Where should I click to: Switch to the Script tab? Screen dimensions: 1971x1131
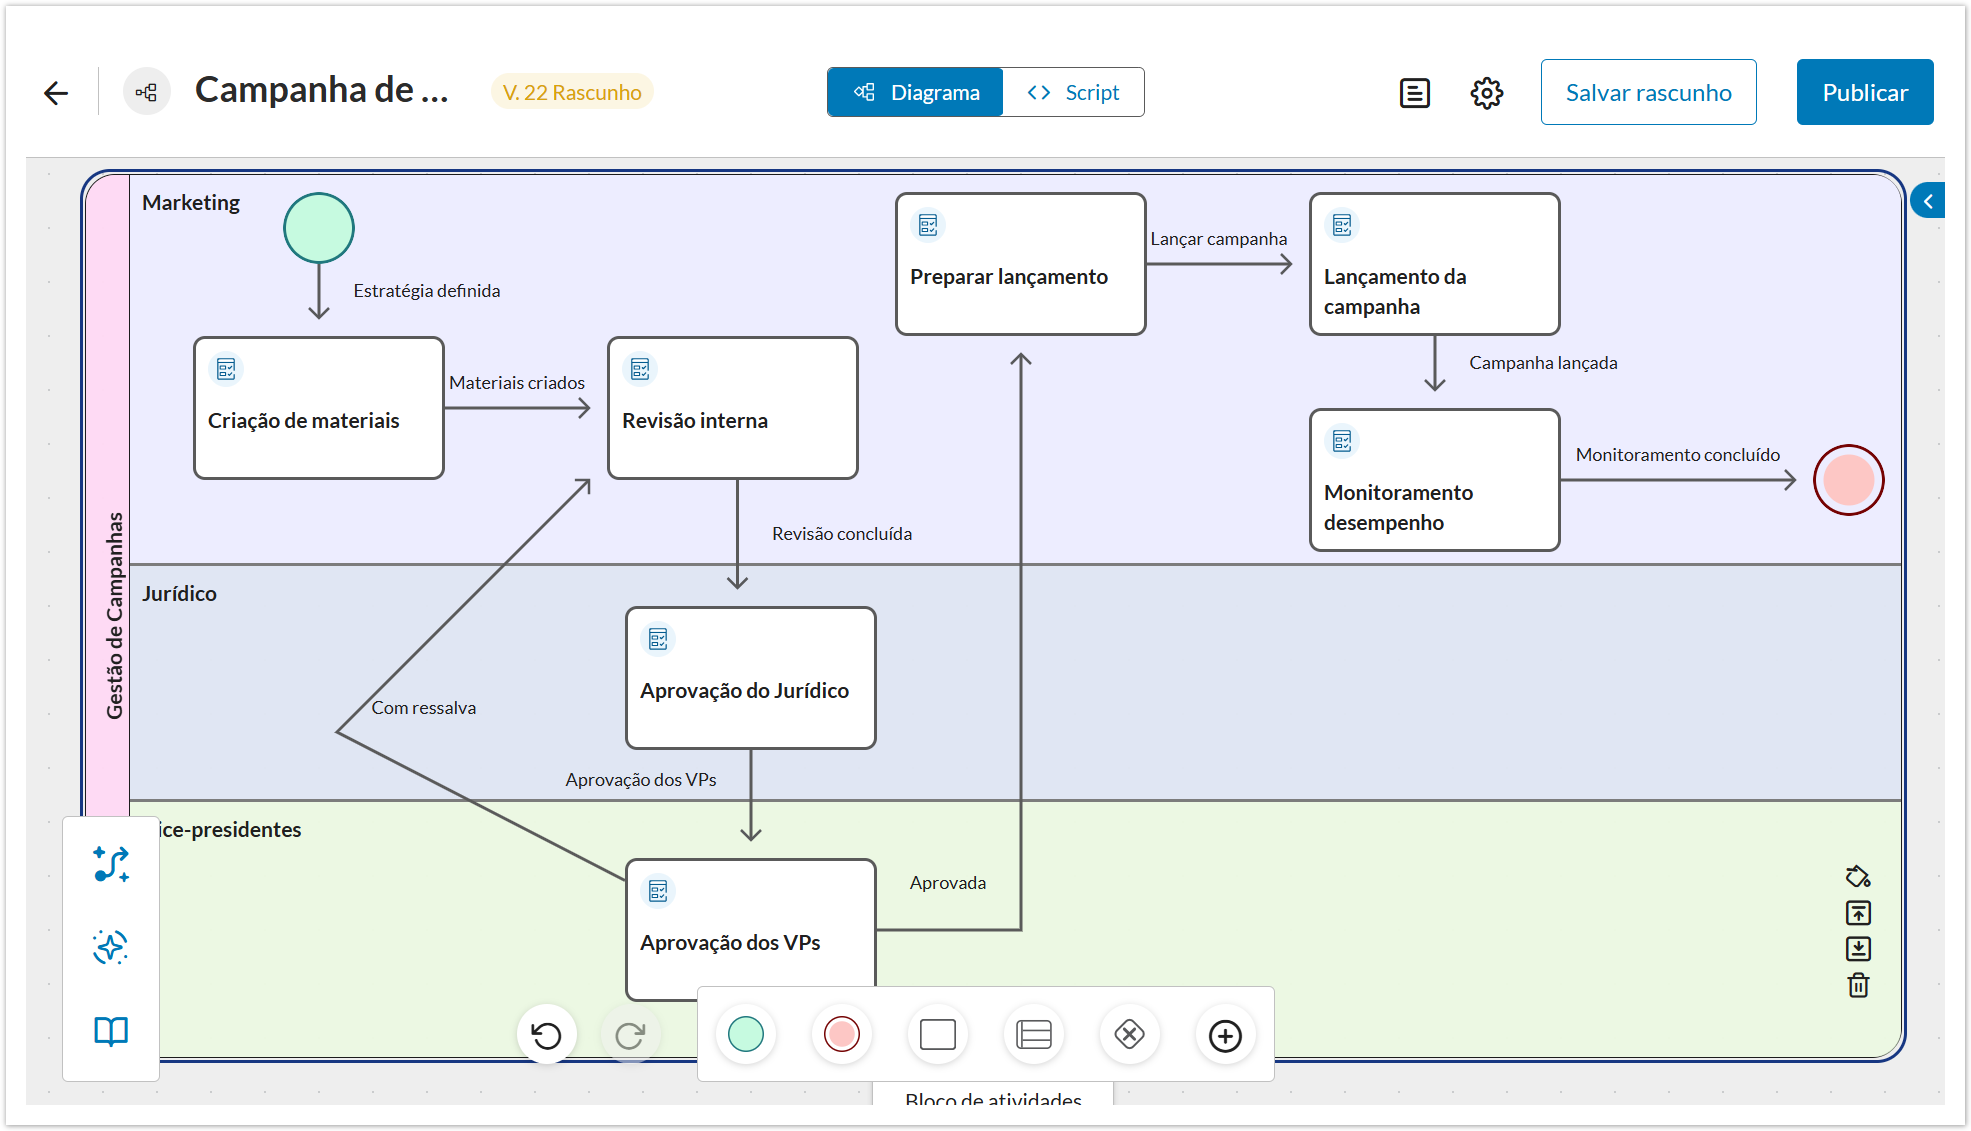tap(1073, 92)
